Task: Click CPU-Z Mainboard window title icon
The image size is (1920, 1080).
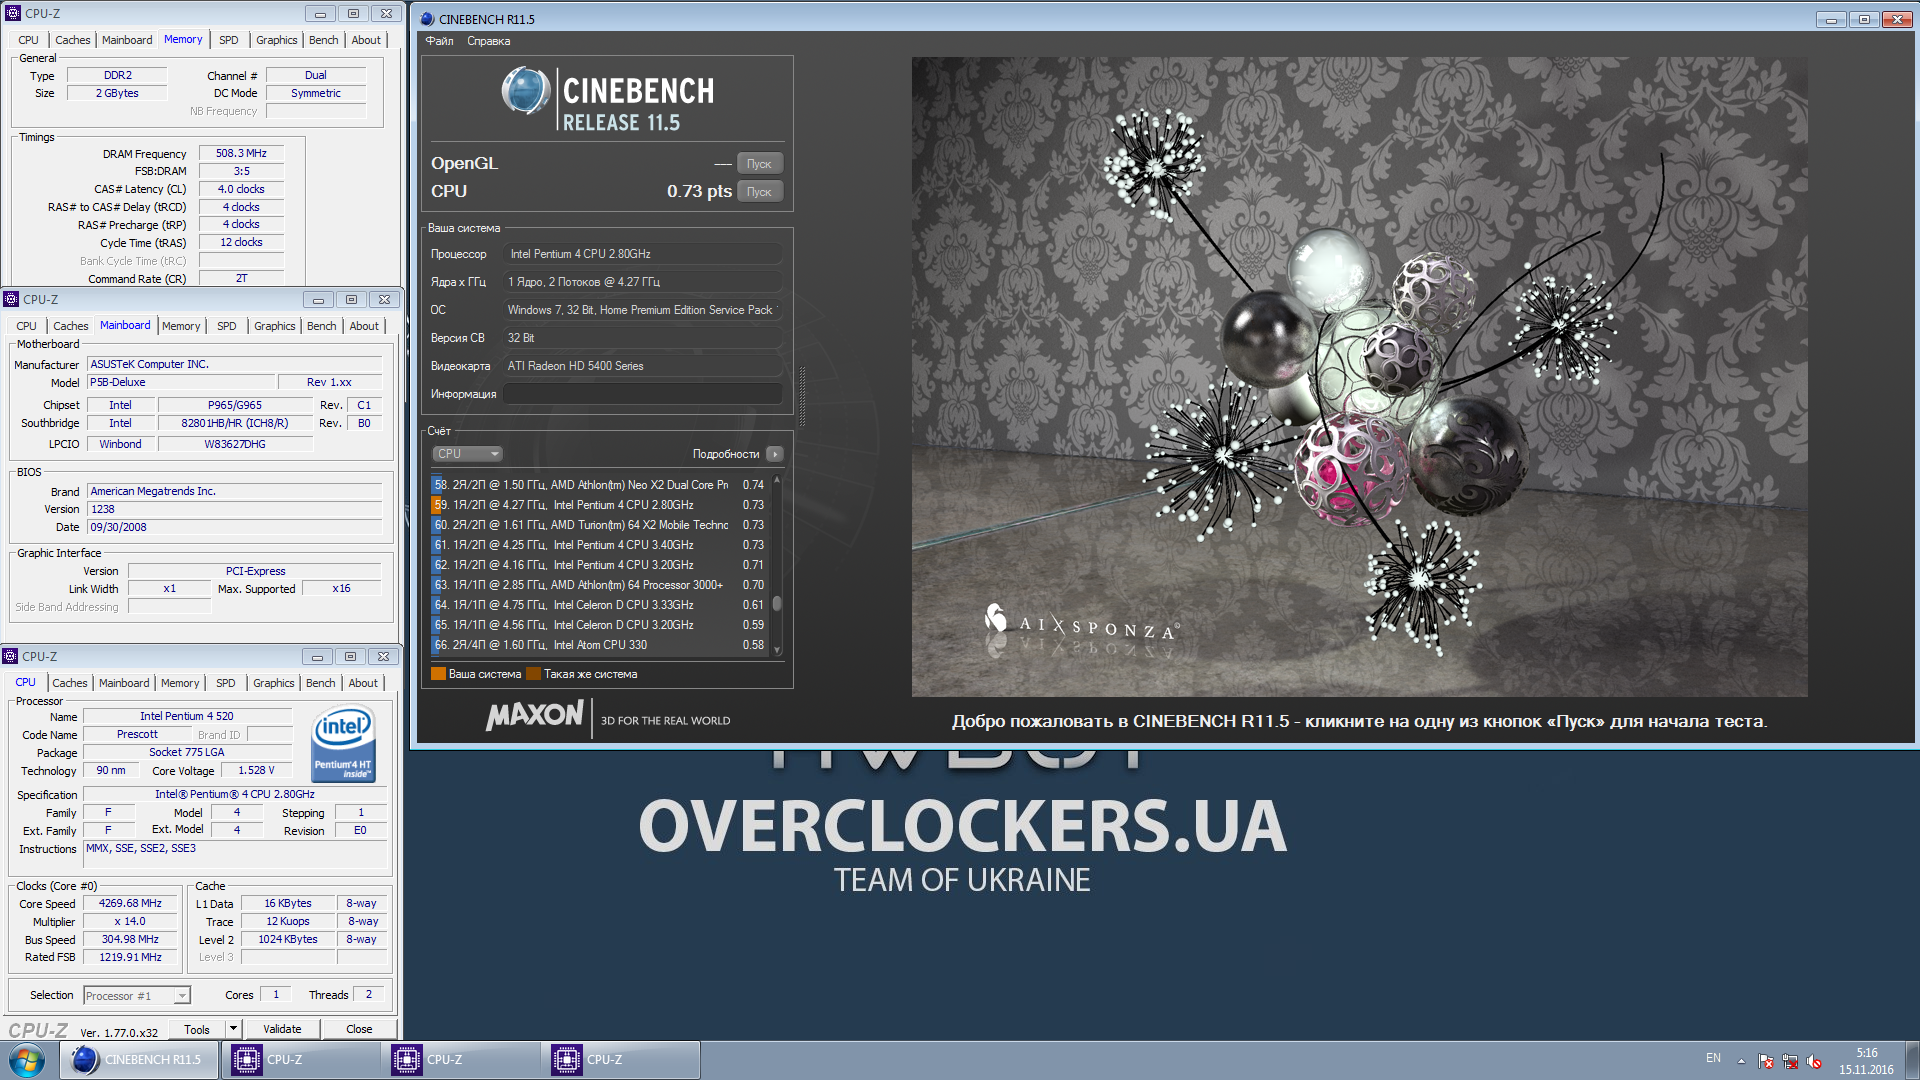Action: [11, 299]
